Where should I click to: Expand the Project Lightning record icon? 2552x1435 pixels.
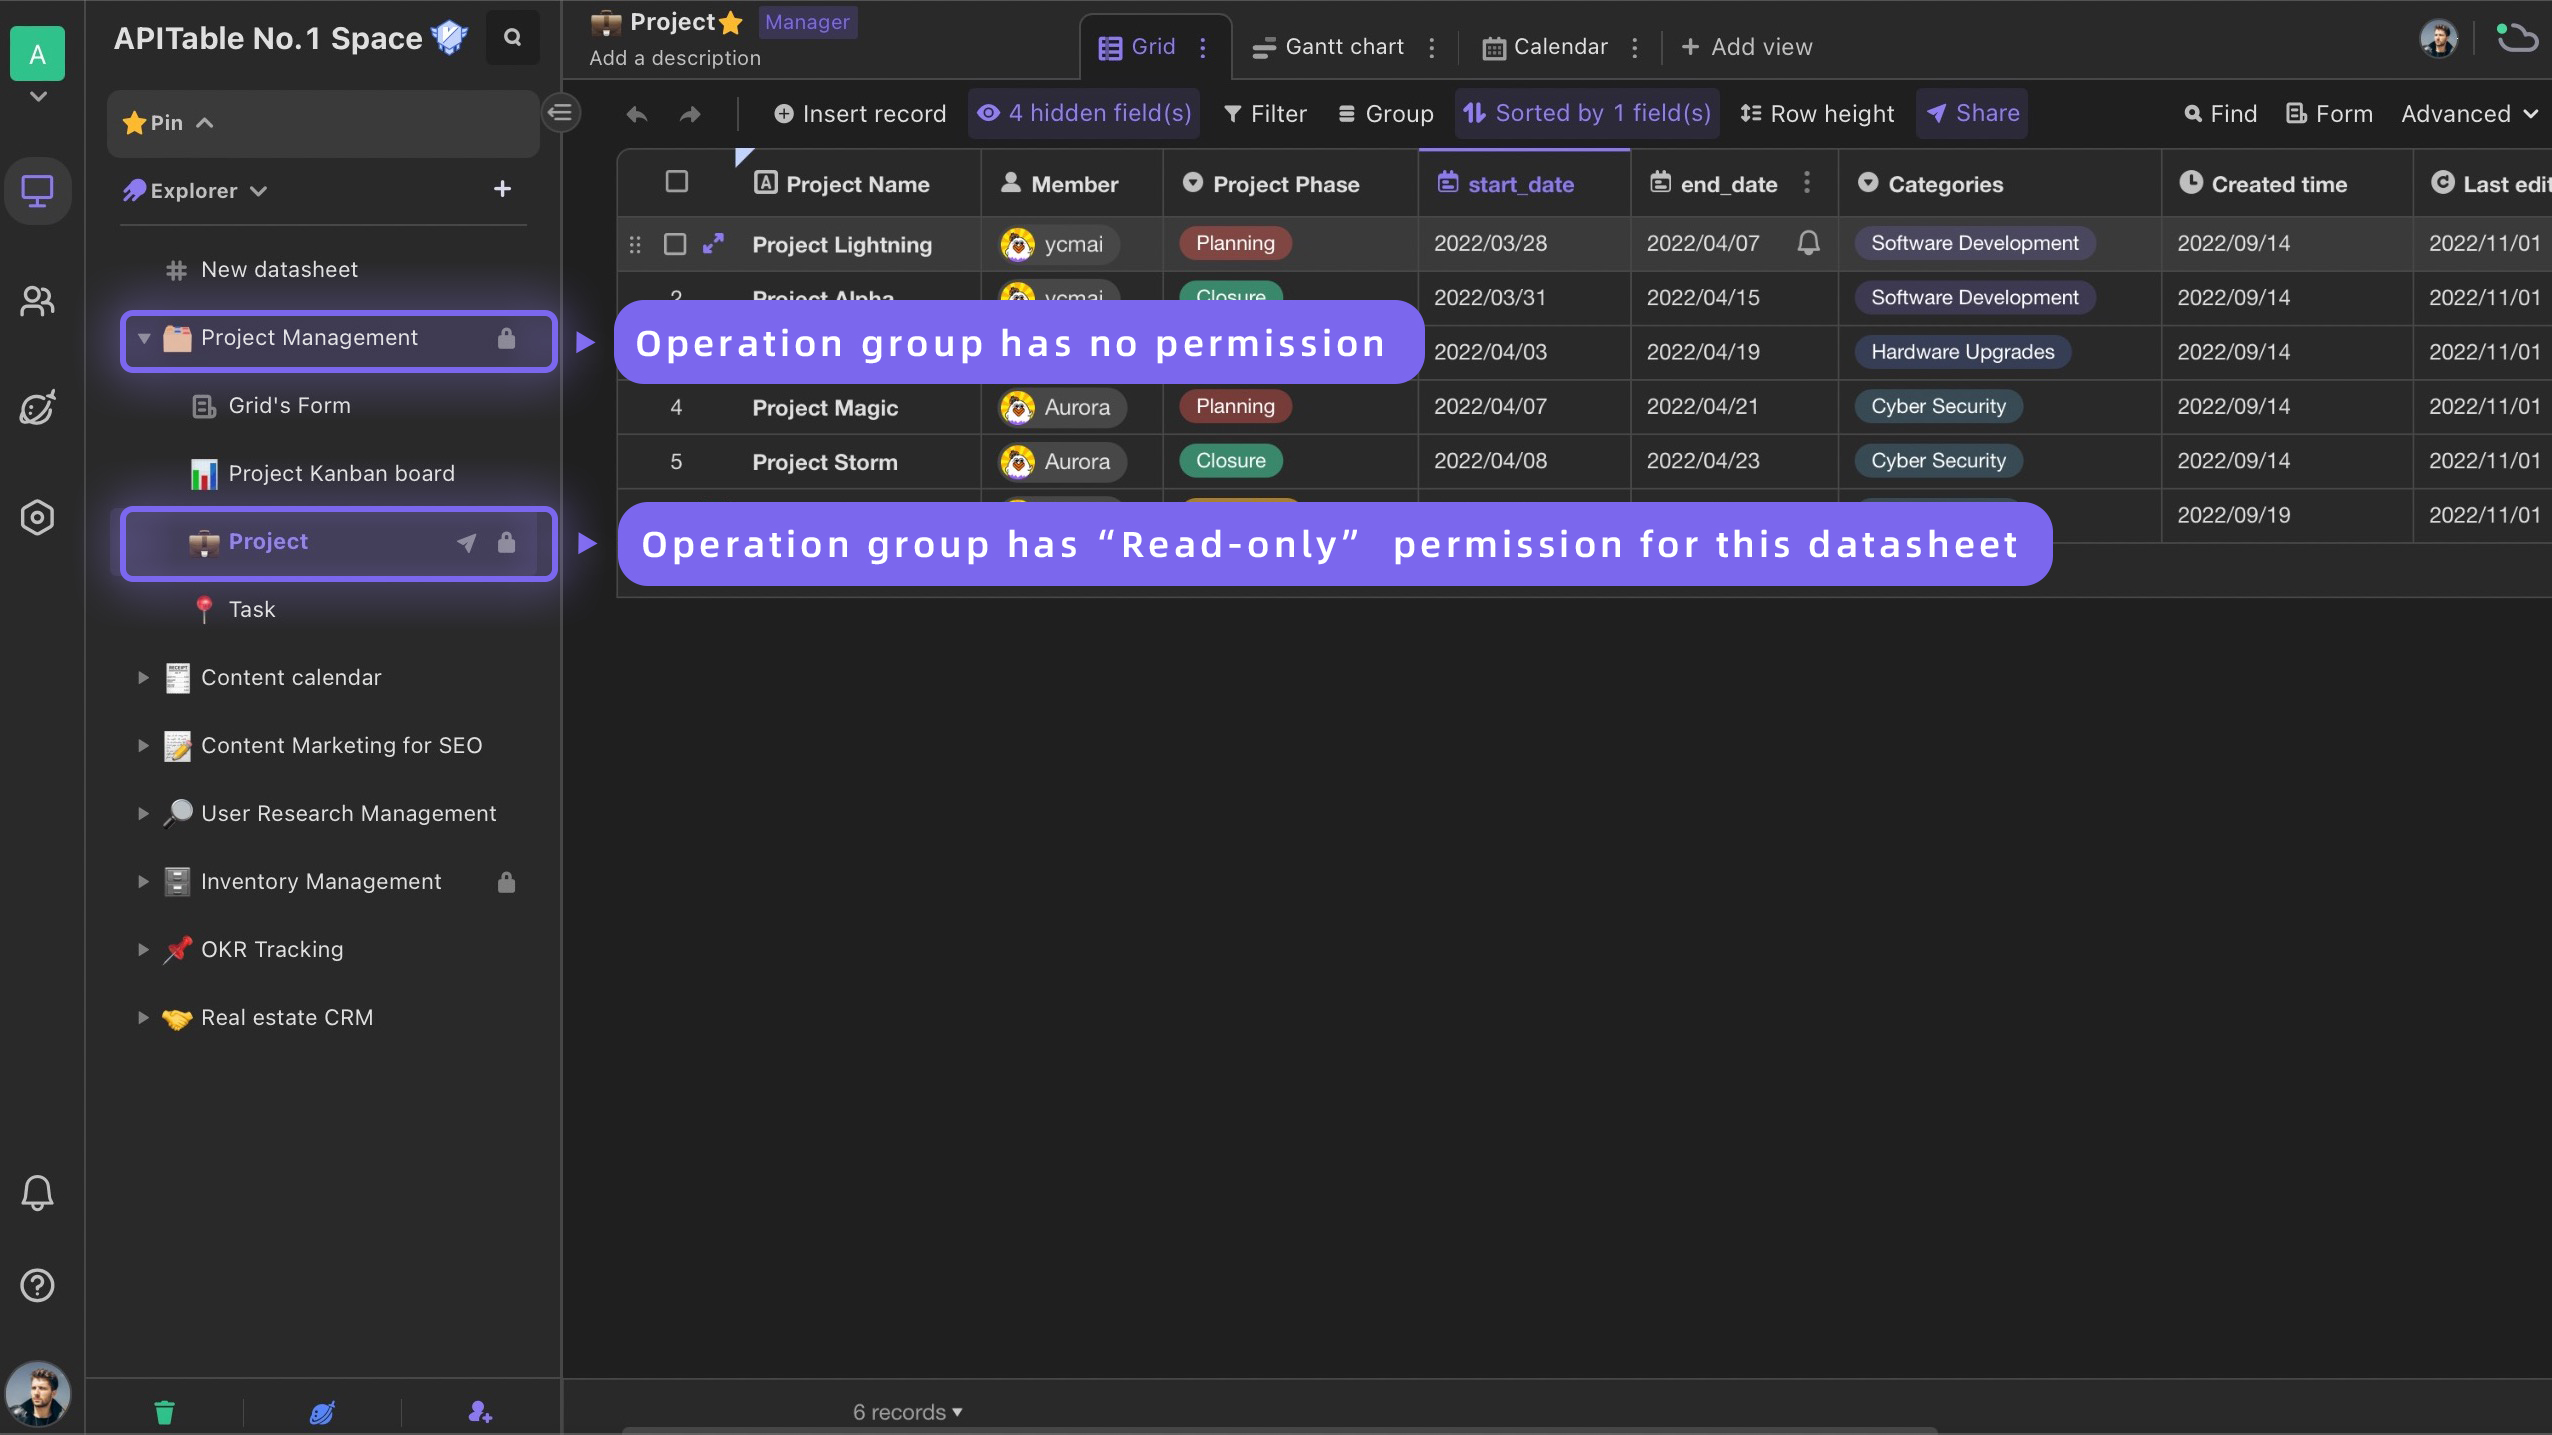pyautogui.click(x=713, y=243)
